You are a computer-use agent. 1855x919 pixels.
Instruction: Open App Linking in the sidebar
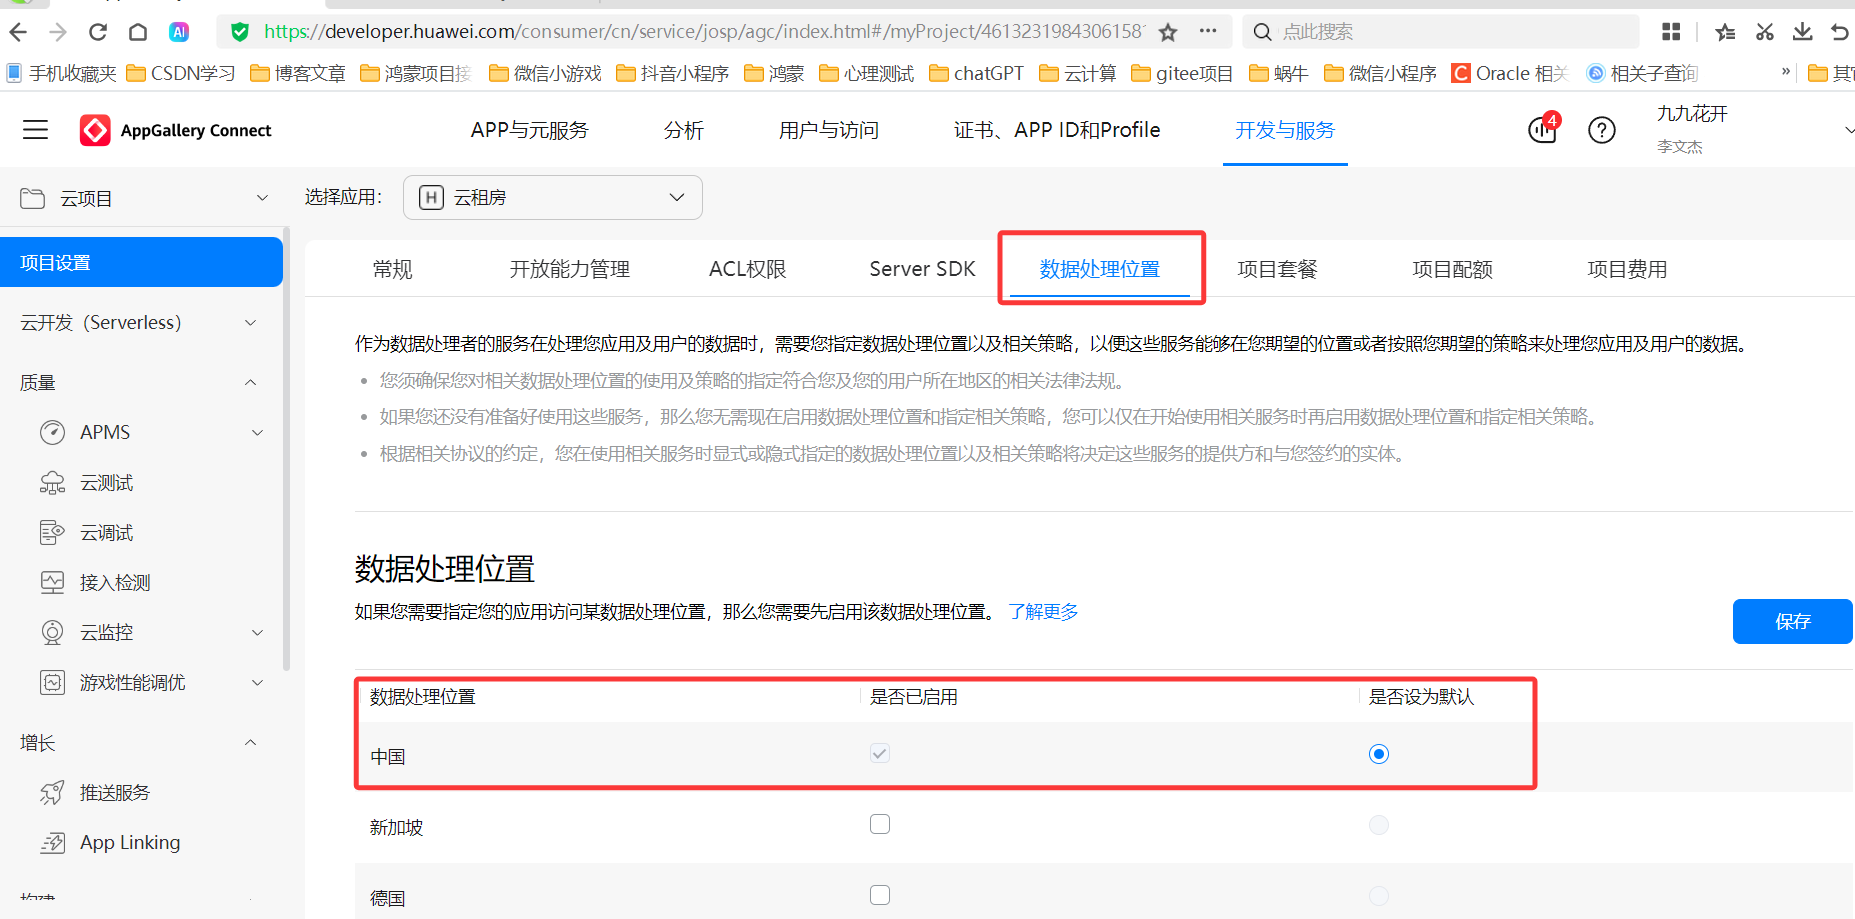tap(130, 843)
